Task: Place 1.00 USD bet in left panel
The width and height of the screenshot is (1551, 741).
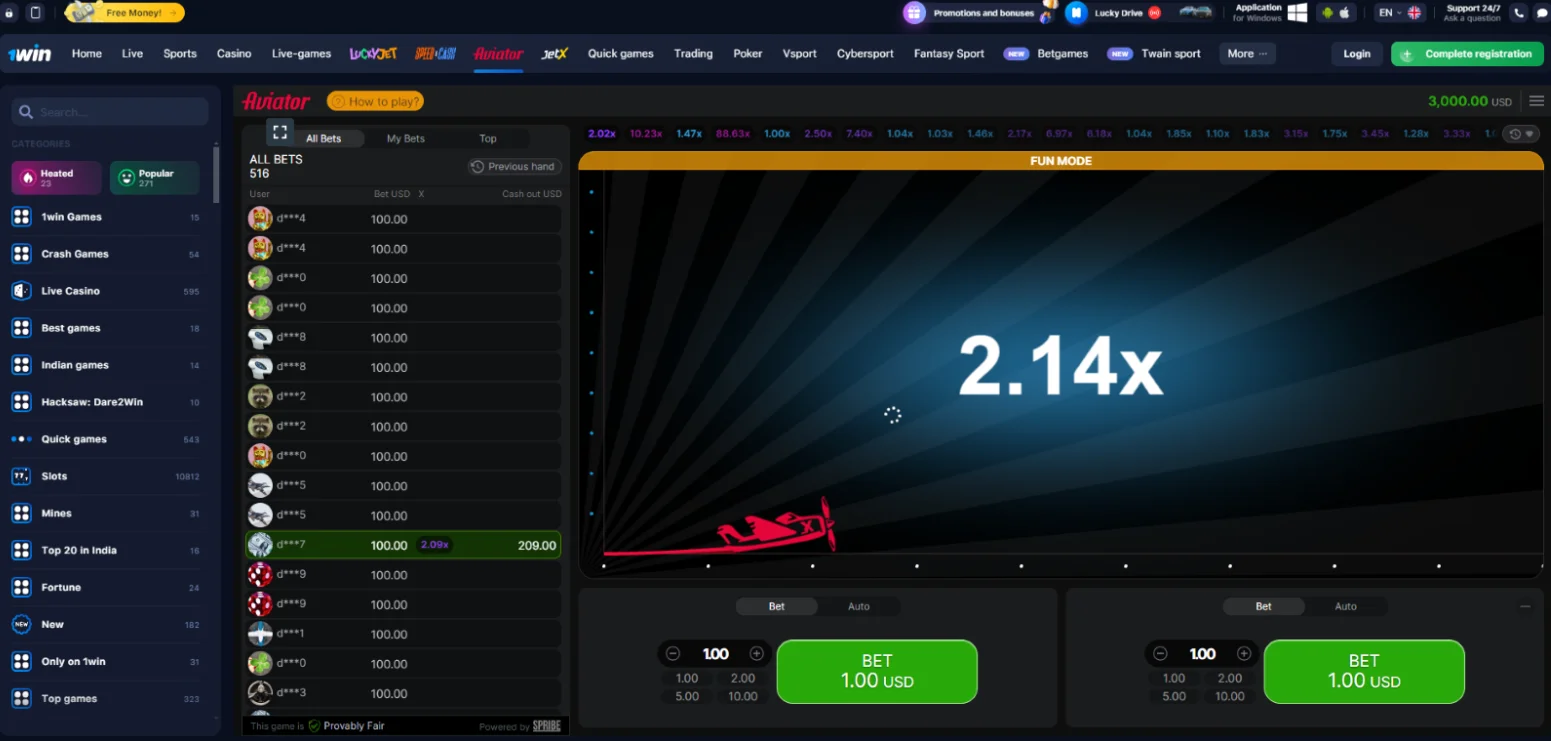Action: point(877,672)
